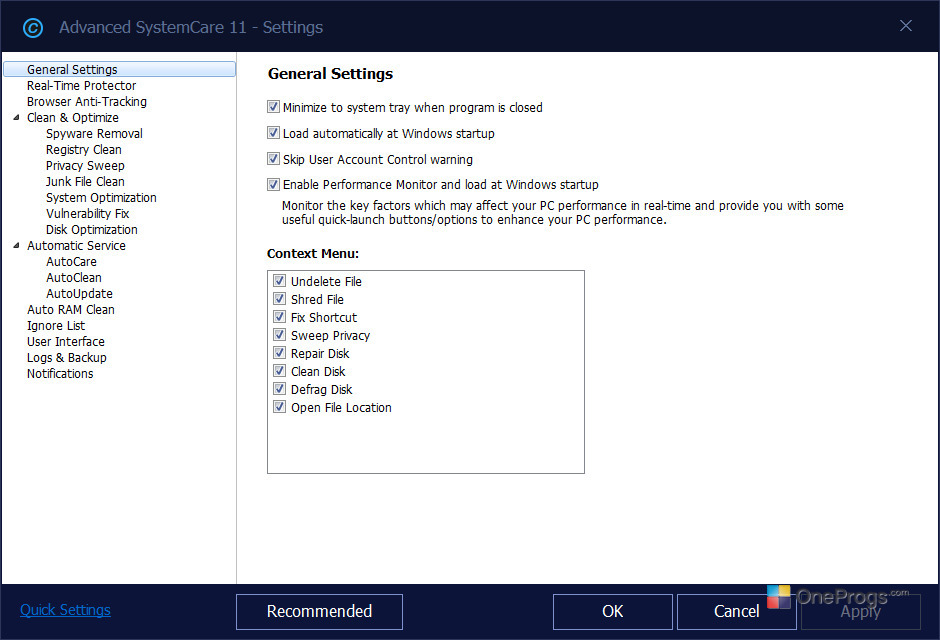The height and width of the screenshot is (640, 940).
Task: Open Junk File Clean settings
Action: click(85, 182)
